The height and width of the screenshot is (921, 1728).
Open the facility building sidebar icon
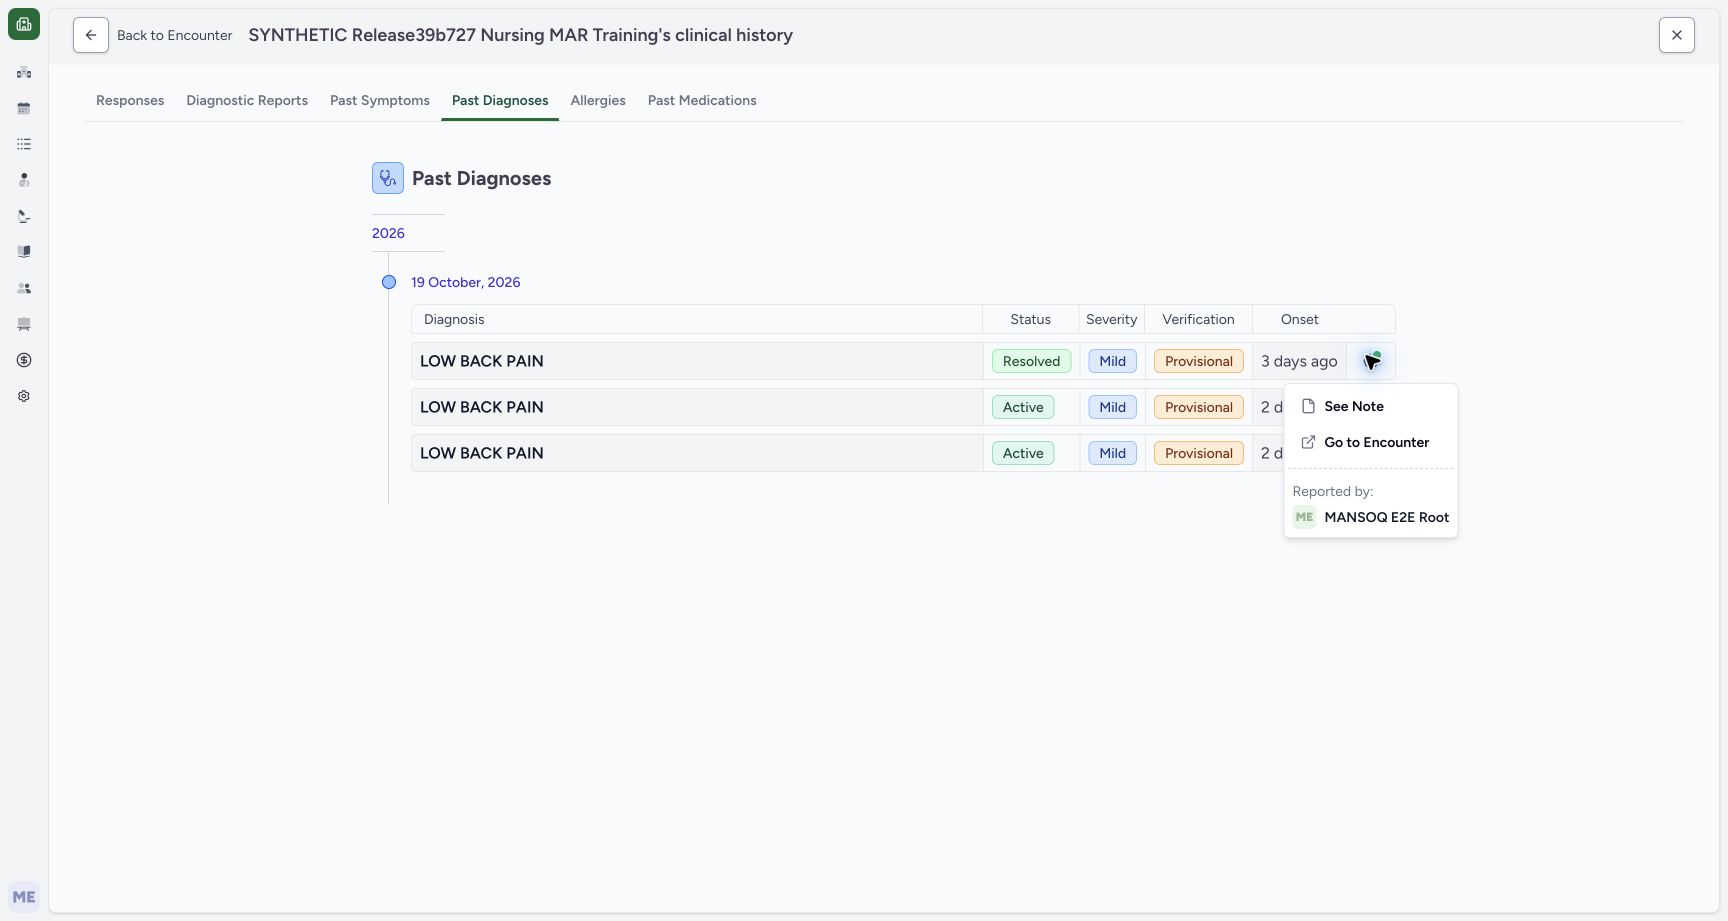[24, 72]
